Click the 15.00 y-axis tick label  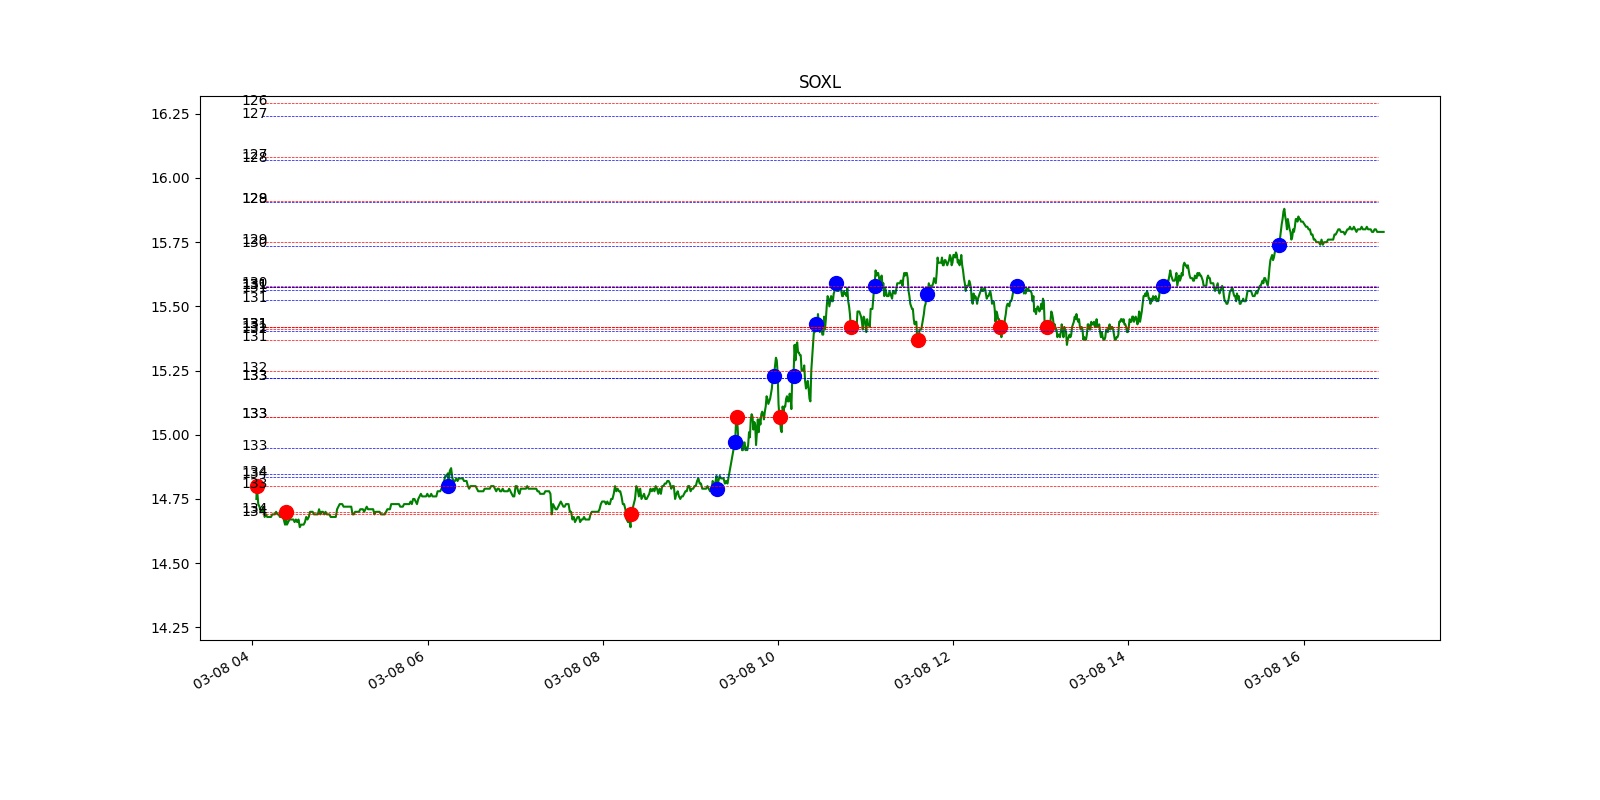[169, 435]
